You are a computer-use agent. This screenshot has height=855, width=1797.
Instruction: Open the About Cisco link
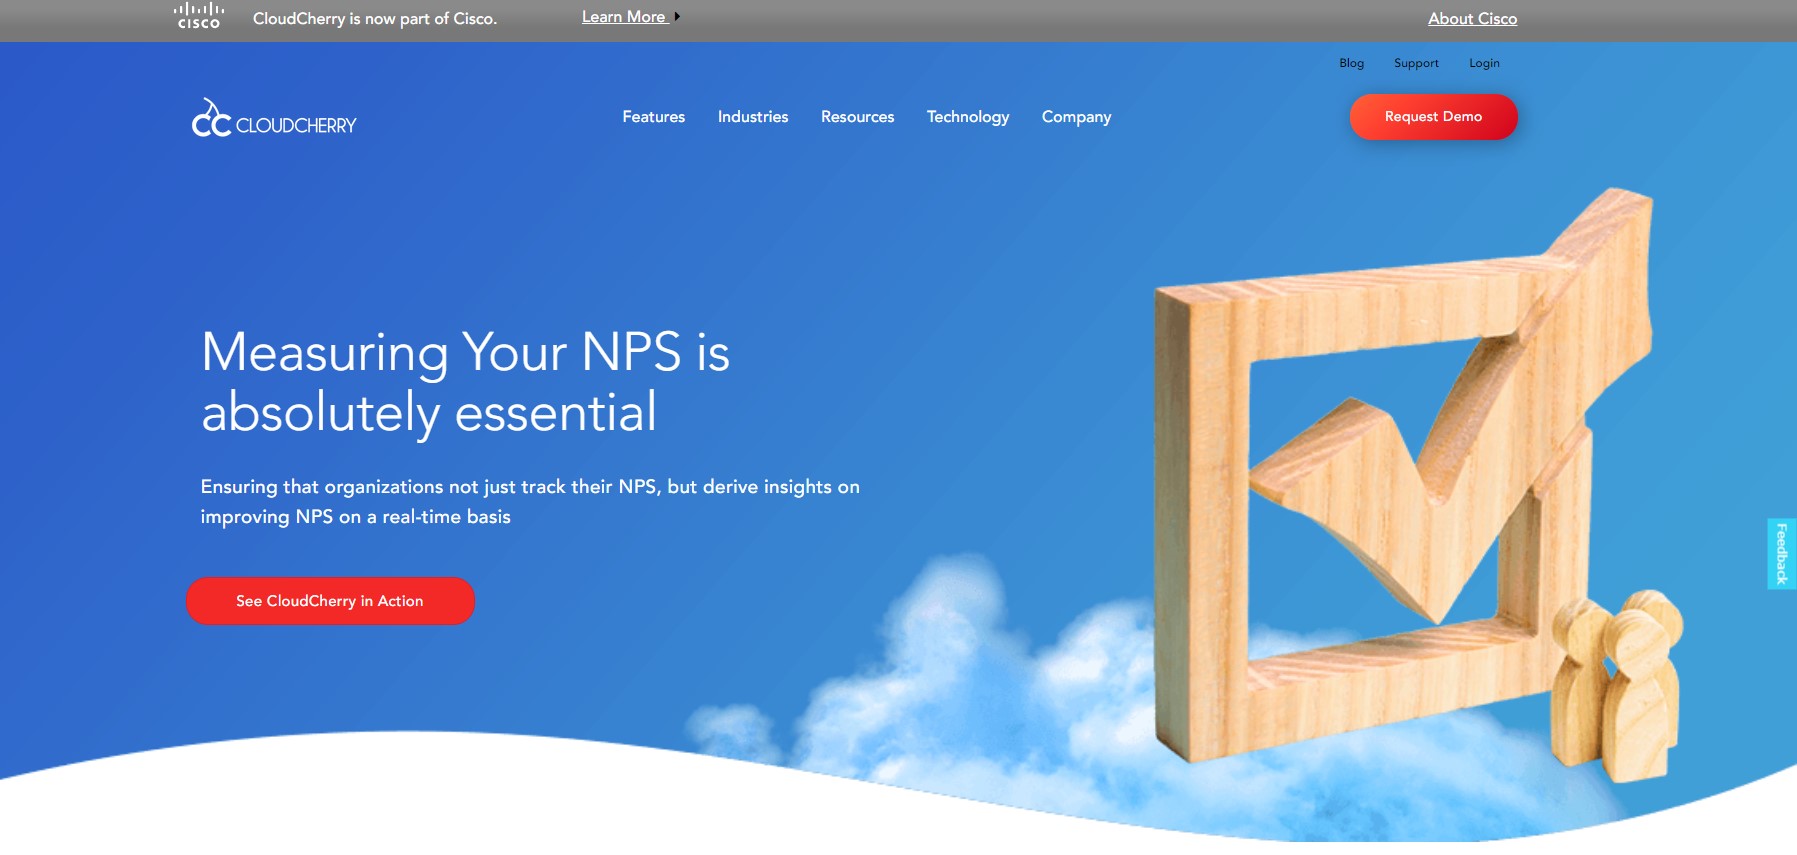click(1472, 19)
